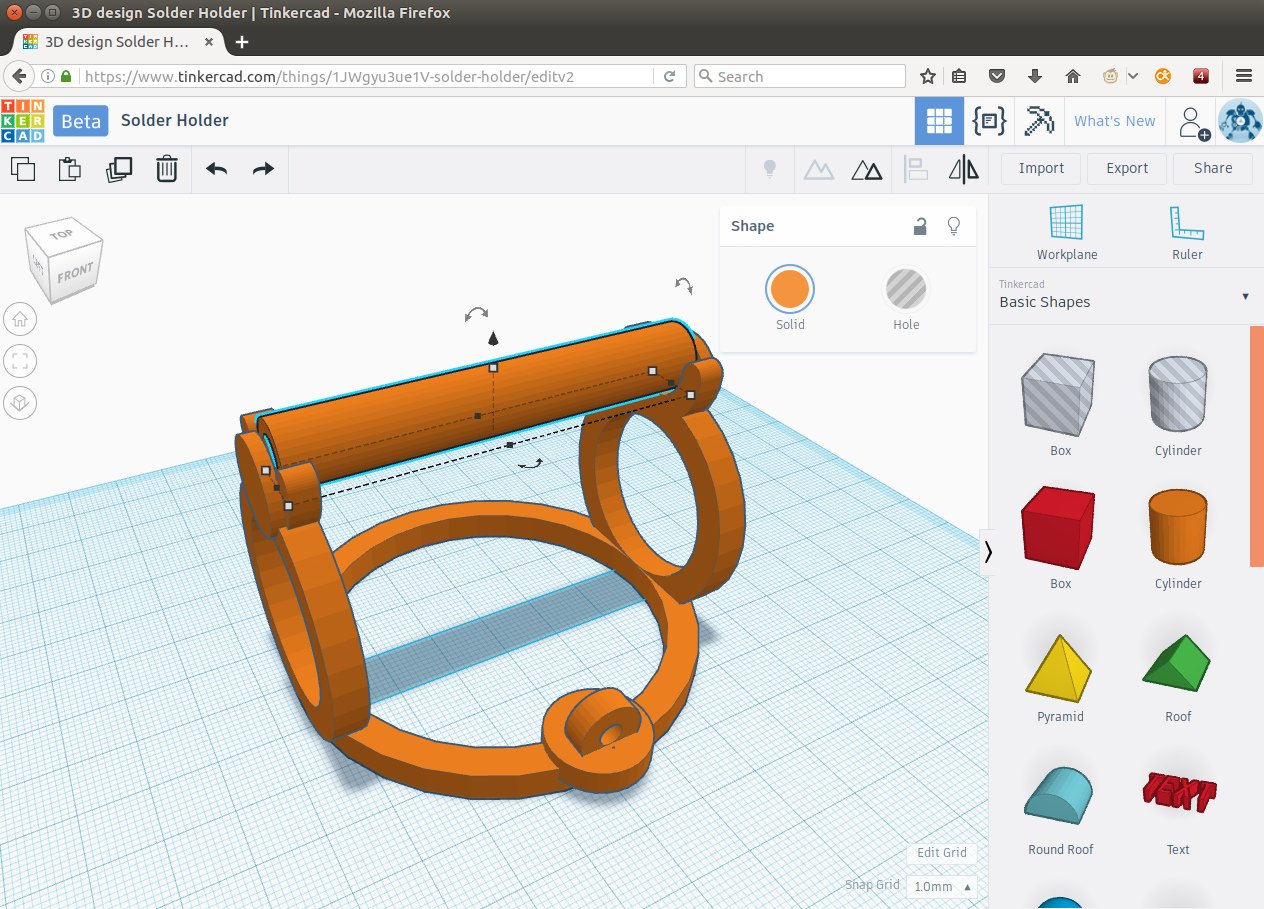Click the Copy icon in toolbar
Viewport: 1264px width, 909px height.
22,169
